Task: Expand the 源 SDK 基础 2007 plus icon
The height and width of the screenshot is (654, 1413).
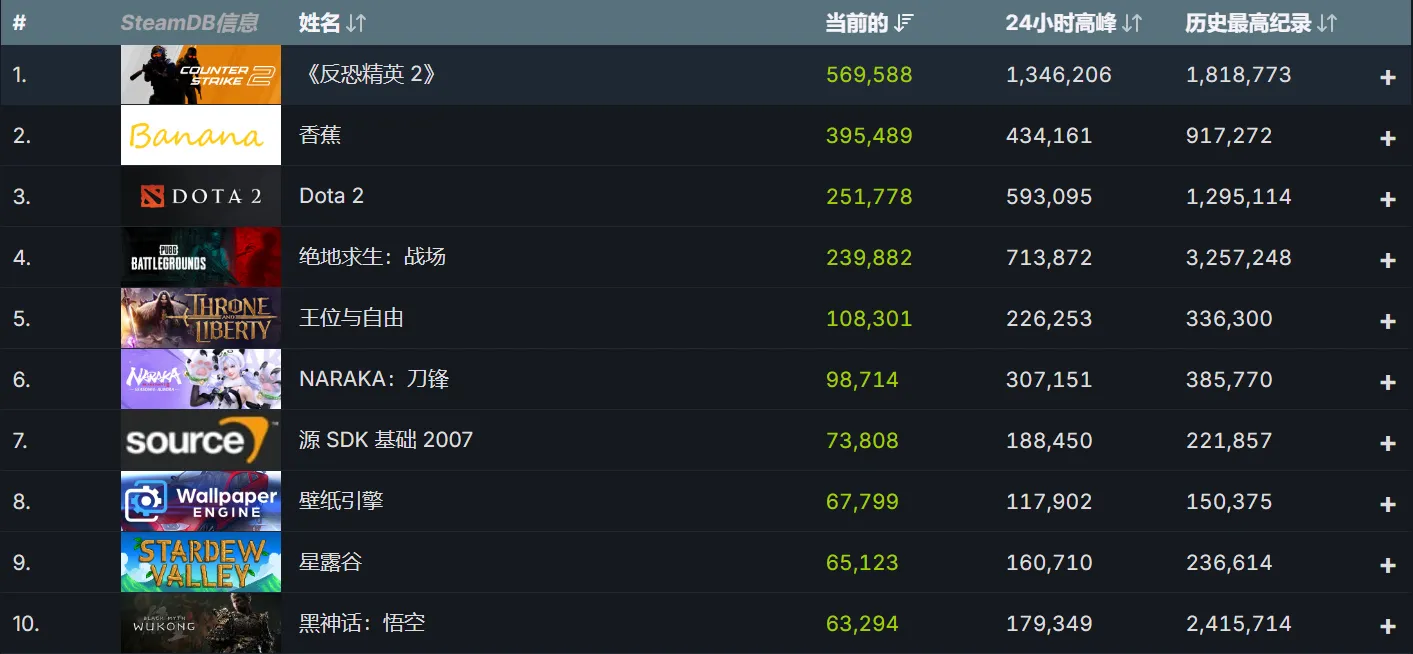Action: (x=1387, y=443)
